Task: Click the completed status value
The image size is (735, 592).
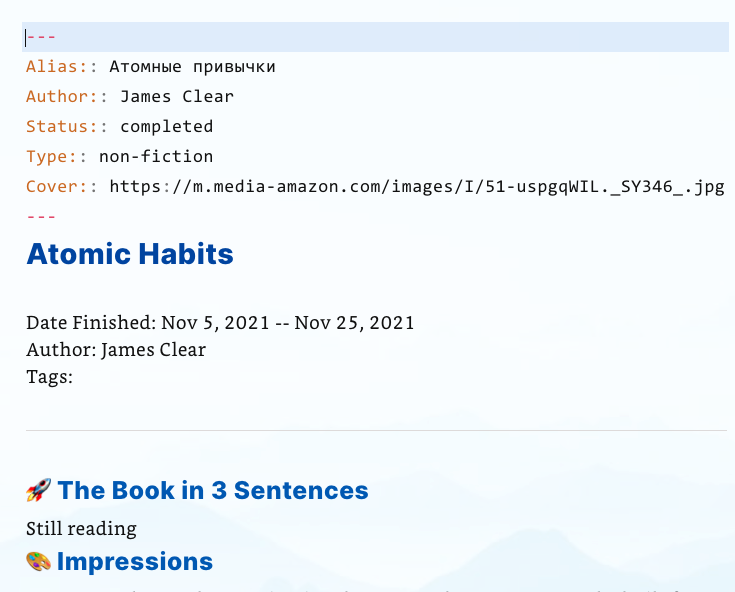Action: 166,127
